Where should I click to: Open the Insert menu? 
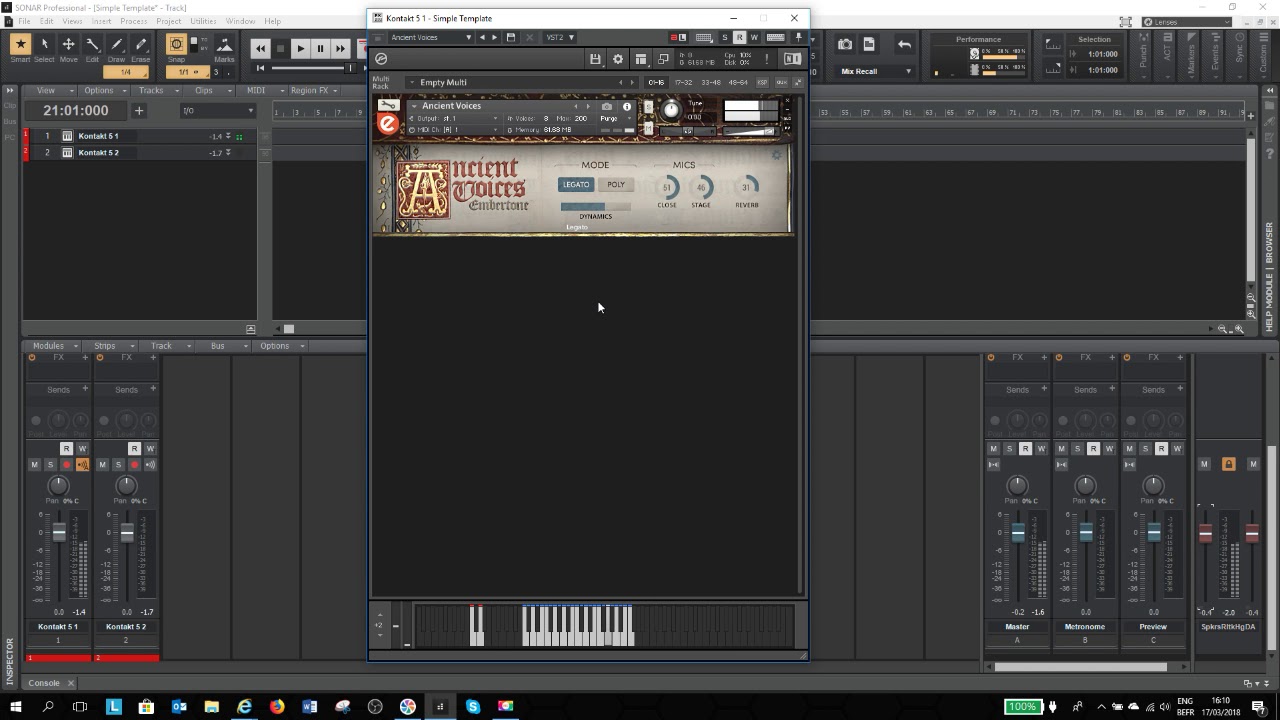pyautogui.click(x=102, y=21)
